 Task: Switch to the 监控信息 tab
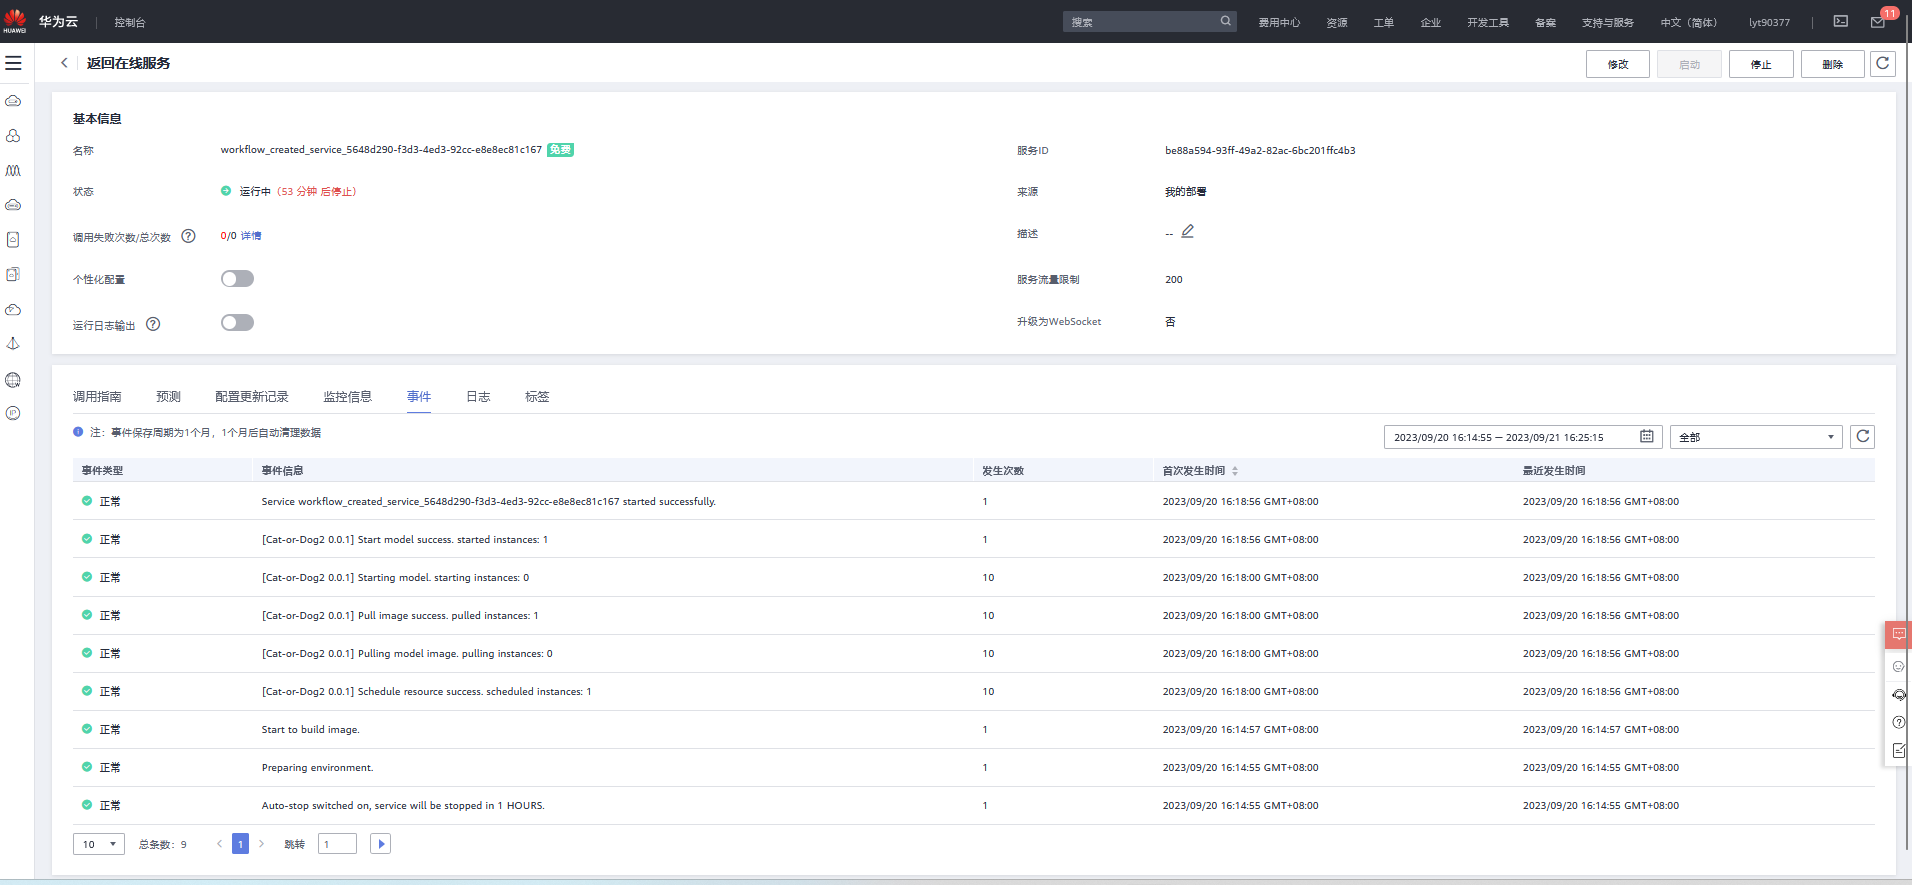[347, 397]
